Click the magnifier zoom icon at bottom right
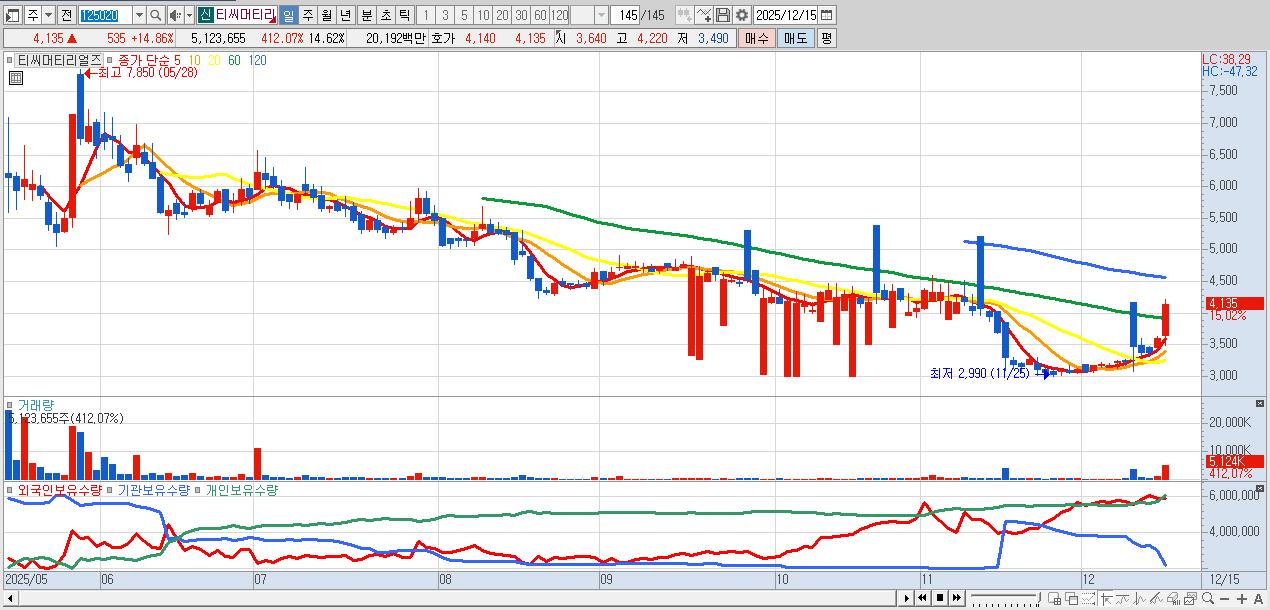The height and width of the screenshot is (610, 1270). point(1207,598)
